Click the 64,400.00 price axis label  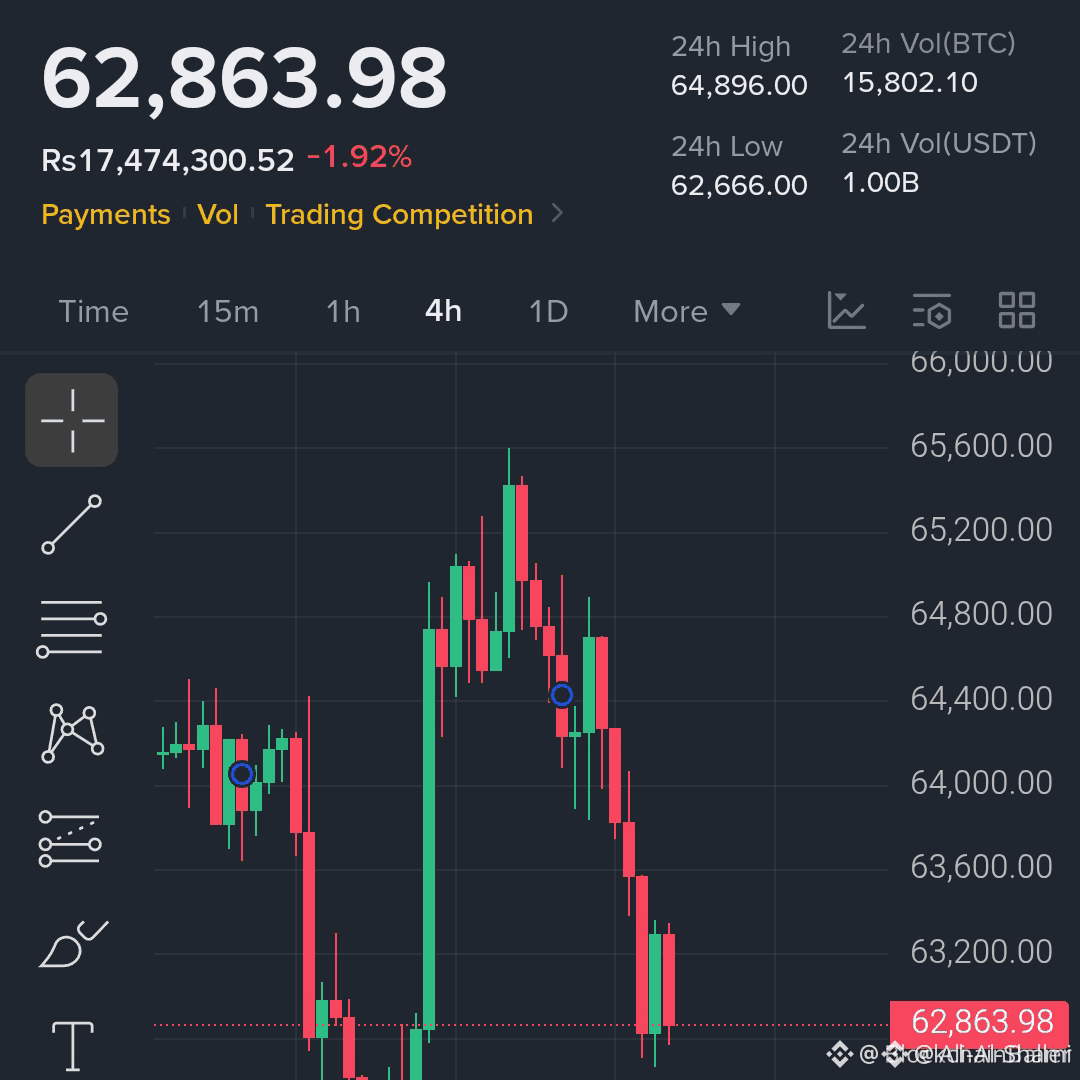tap(982, 698)
